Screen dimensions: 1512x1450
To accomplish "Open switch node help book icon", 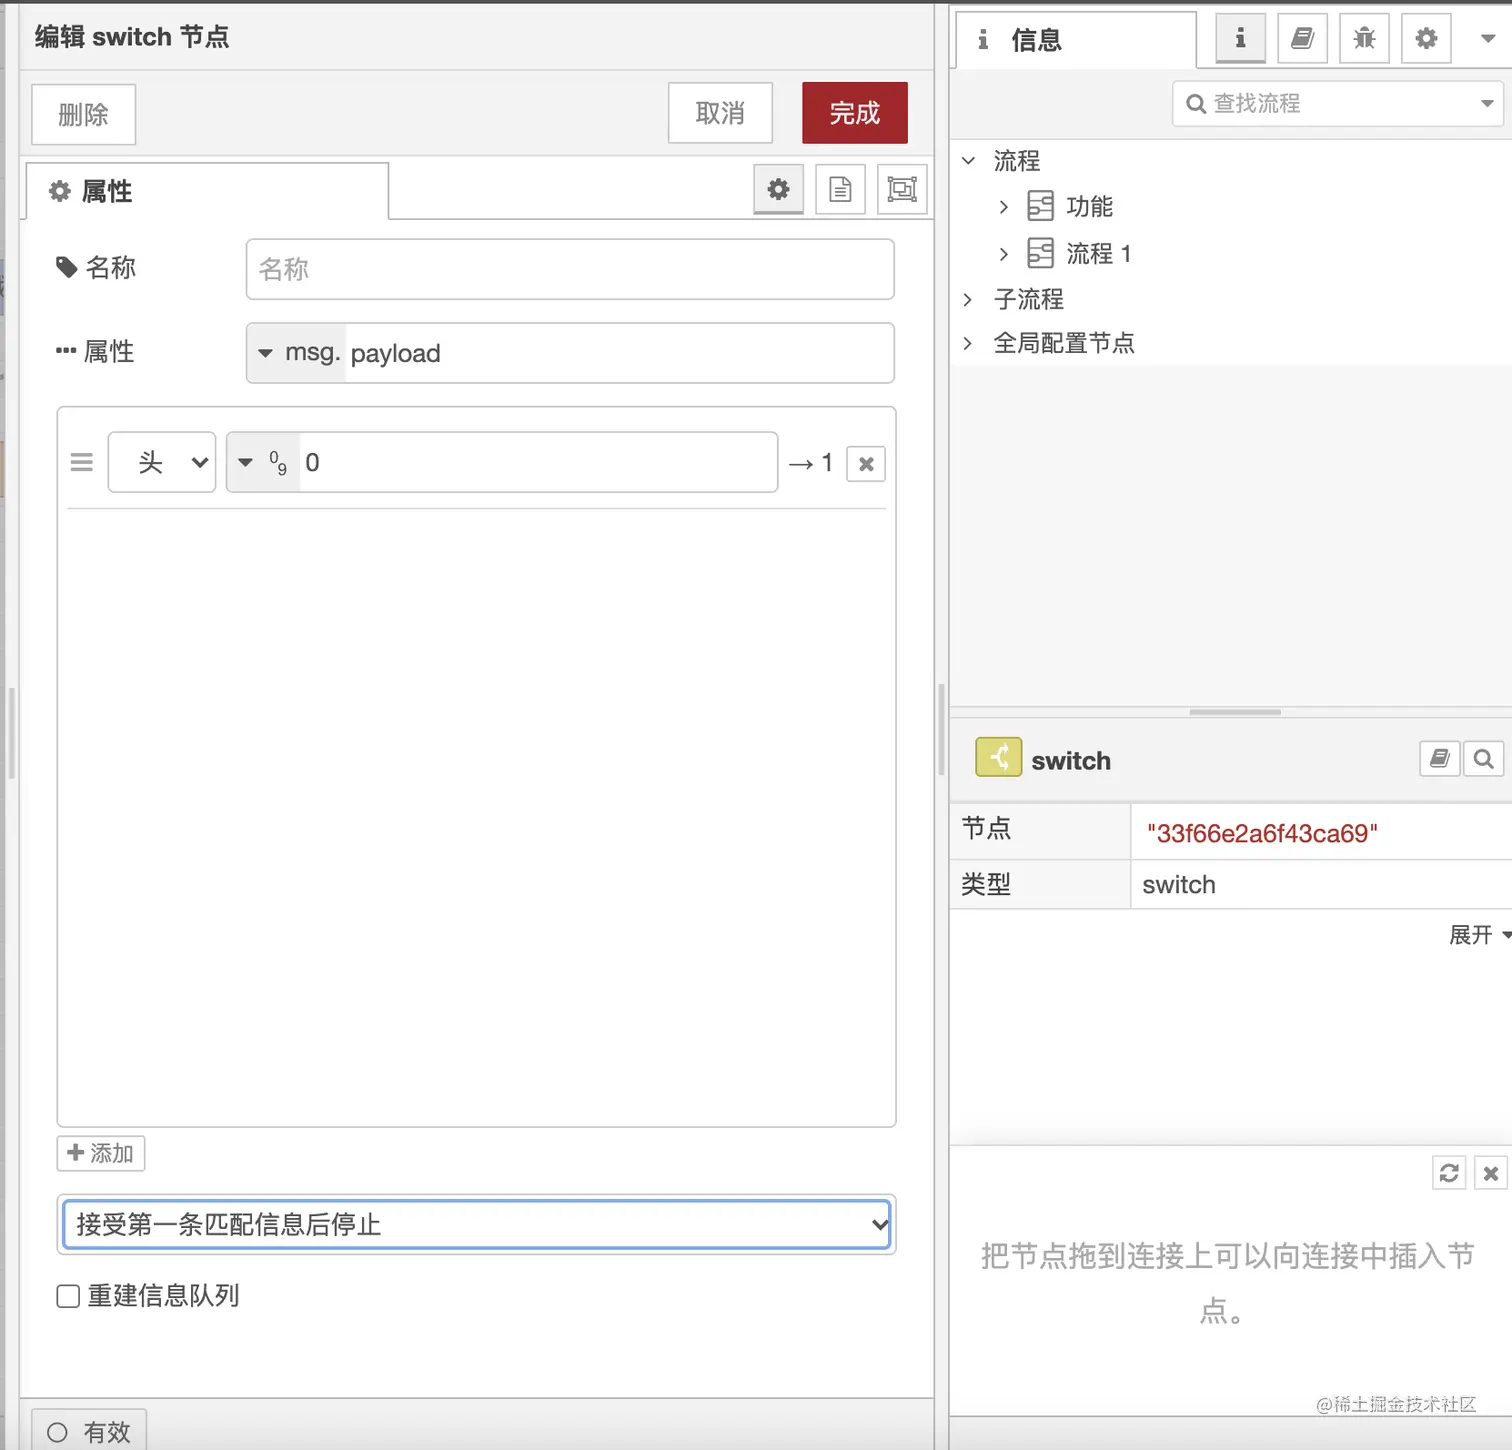I will (1440, 759).
